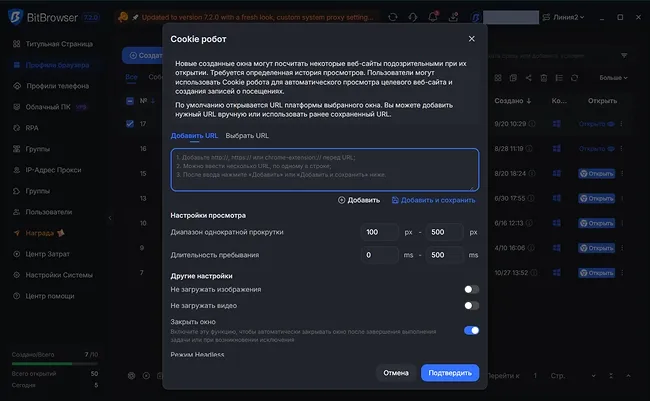Screen dimensions: 650x401
Task: Sort by the Создано column arrow
Action: tap(529, 101)
